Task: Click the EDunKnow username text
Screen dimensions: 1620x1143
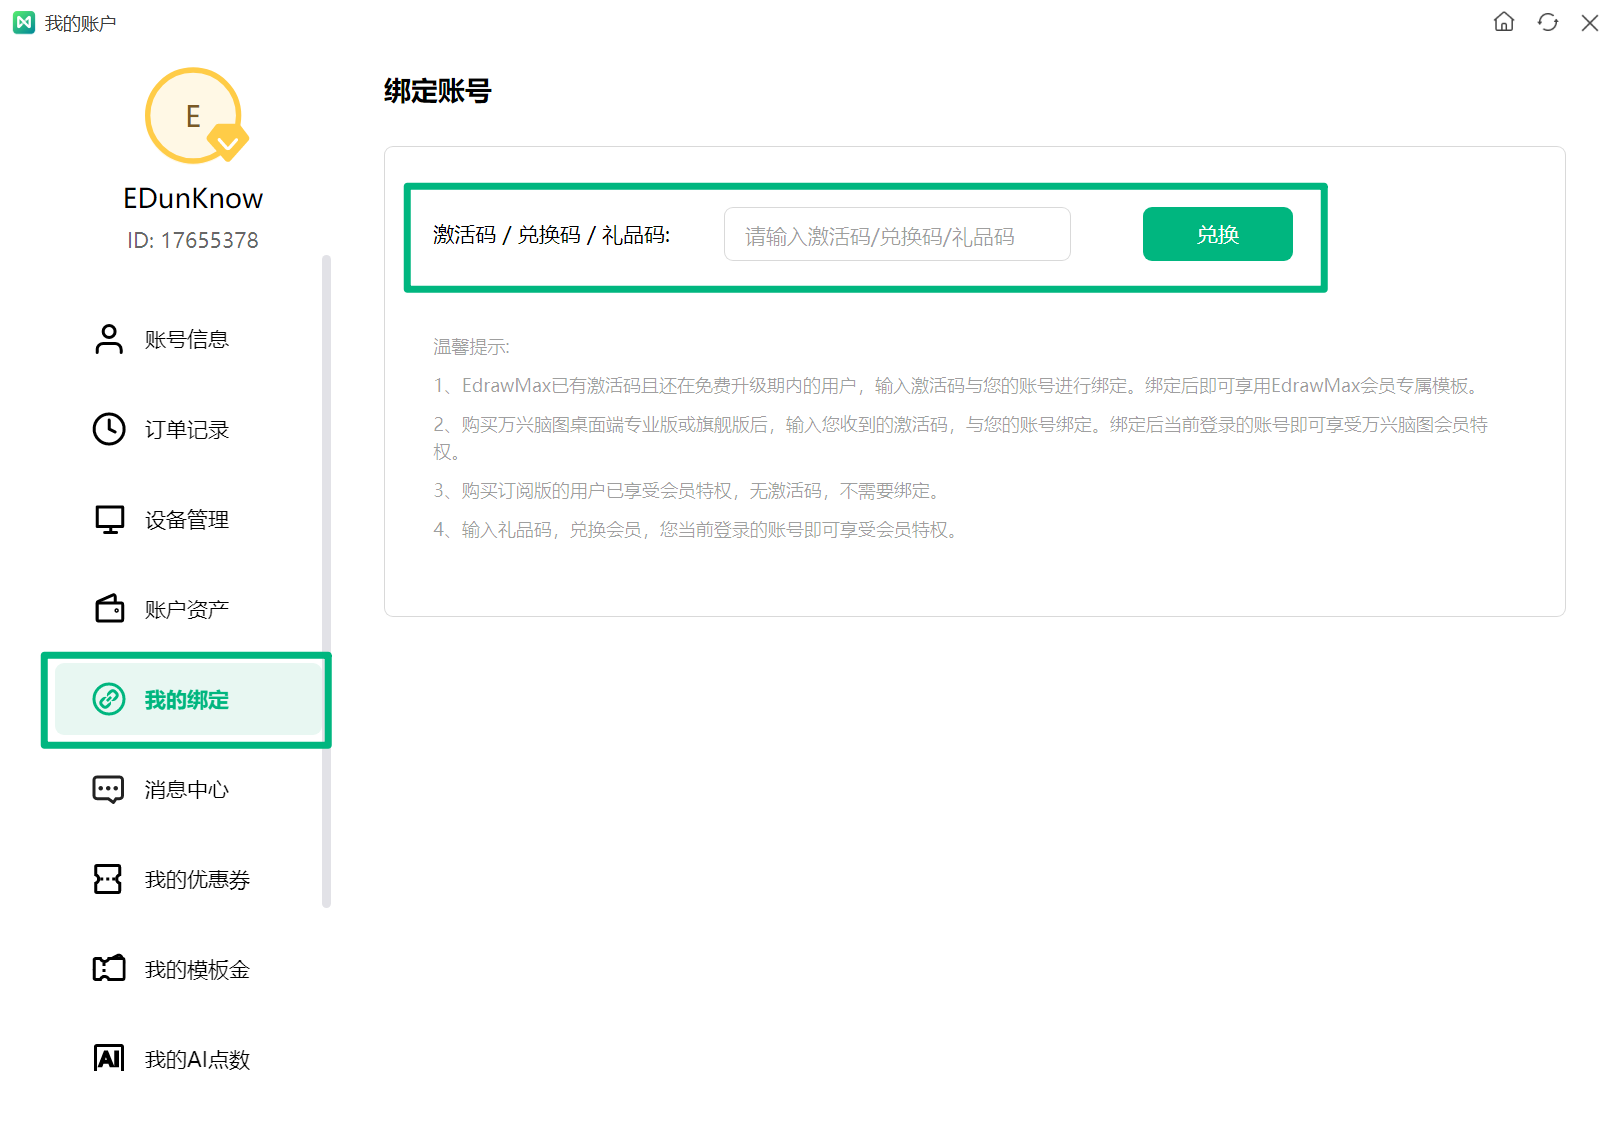Action: click(x=193, y=198)
